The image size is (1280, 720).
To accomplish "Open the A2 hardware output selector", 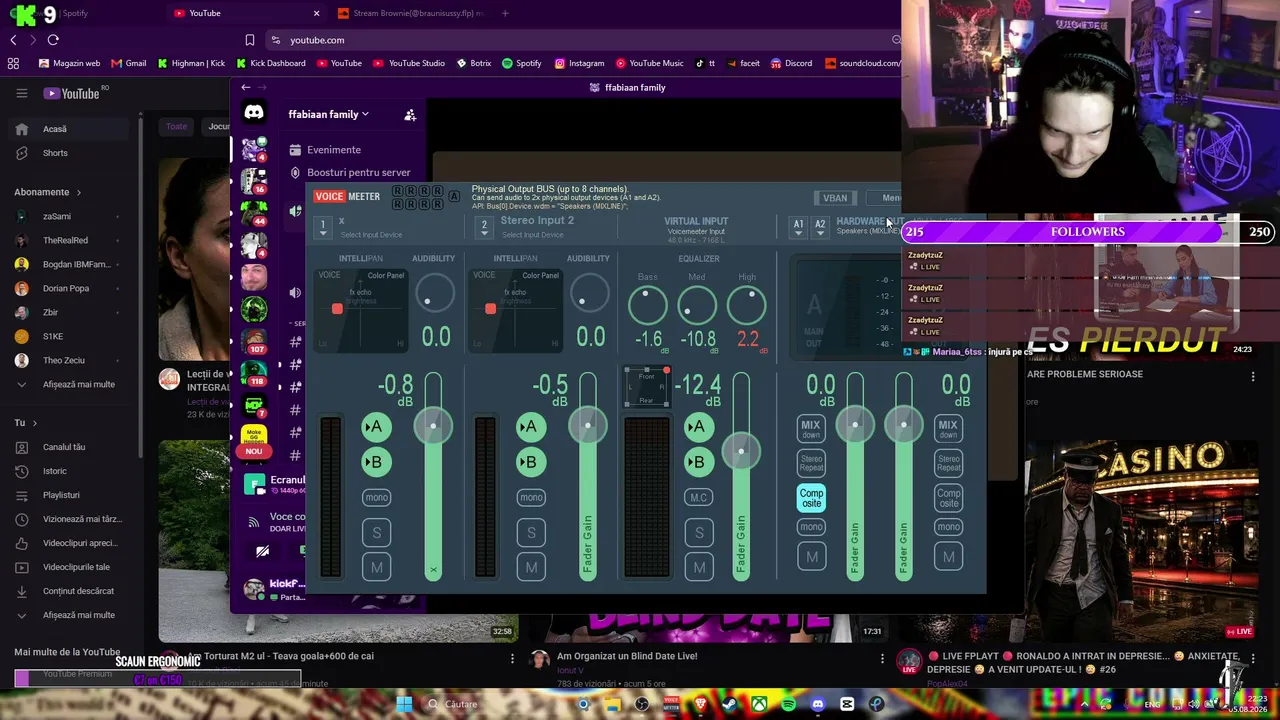I will pyautogui.click(x=820, y=227).
